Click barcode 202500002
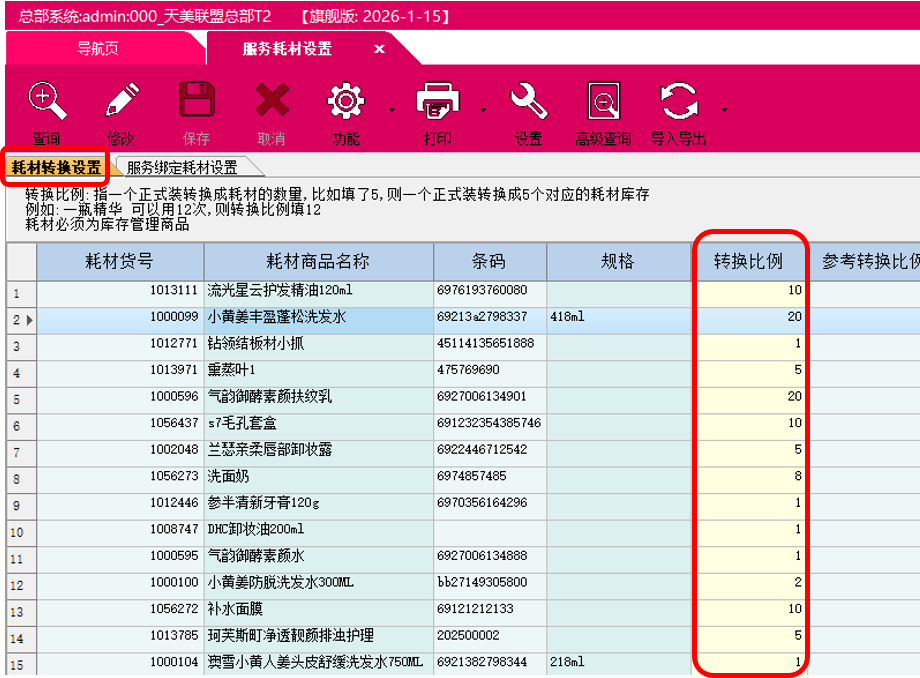Image resolution: width=920 pixels, height=678 pixels. 468,635
